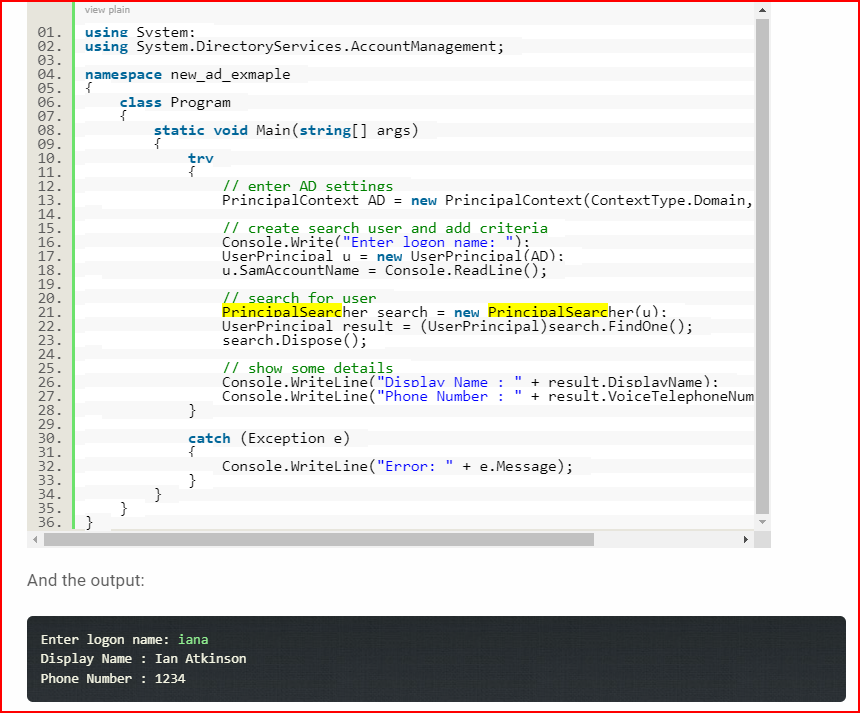Click the scrollbar up arrow
Viewport: 860px width, 713px height.
(x=761, y=9)
